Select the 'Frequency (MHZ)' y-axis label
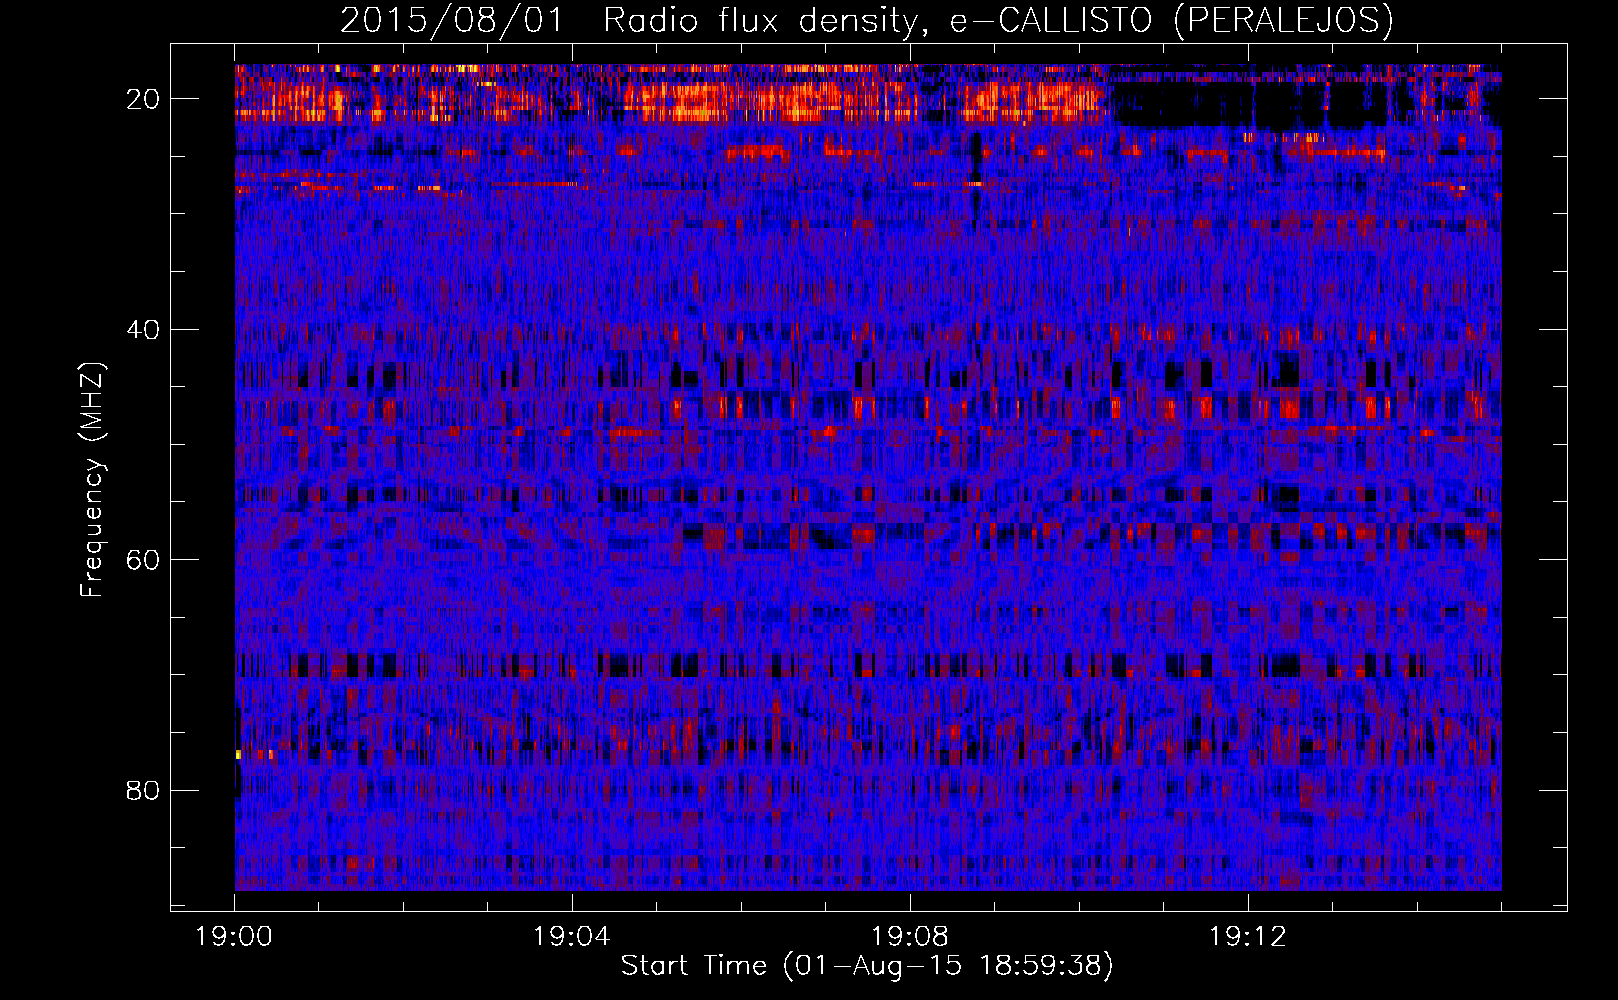The width and height of the screenshot is (1618, 1000). tap(92, 480)
